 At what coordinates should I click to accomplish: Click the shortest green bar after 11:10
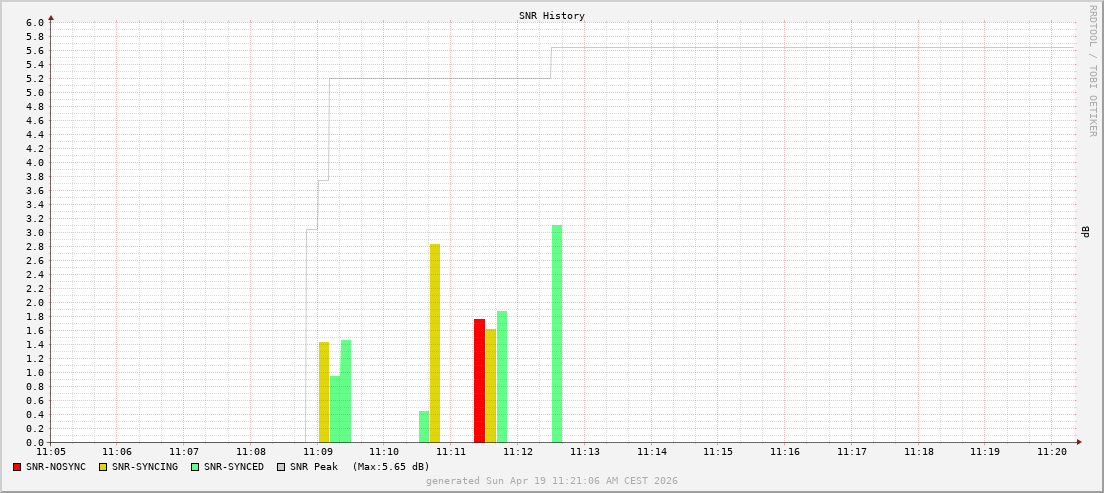pos(424,427)
